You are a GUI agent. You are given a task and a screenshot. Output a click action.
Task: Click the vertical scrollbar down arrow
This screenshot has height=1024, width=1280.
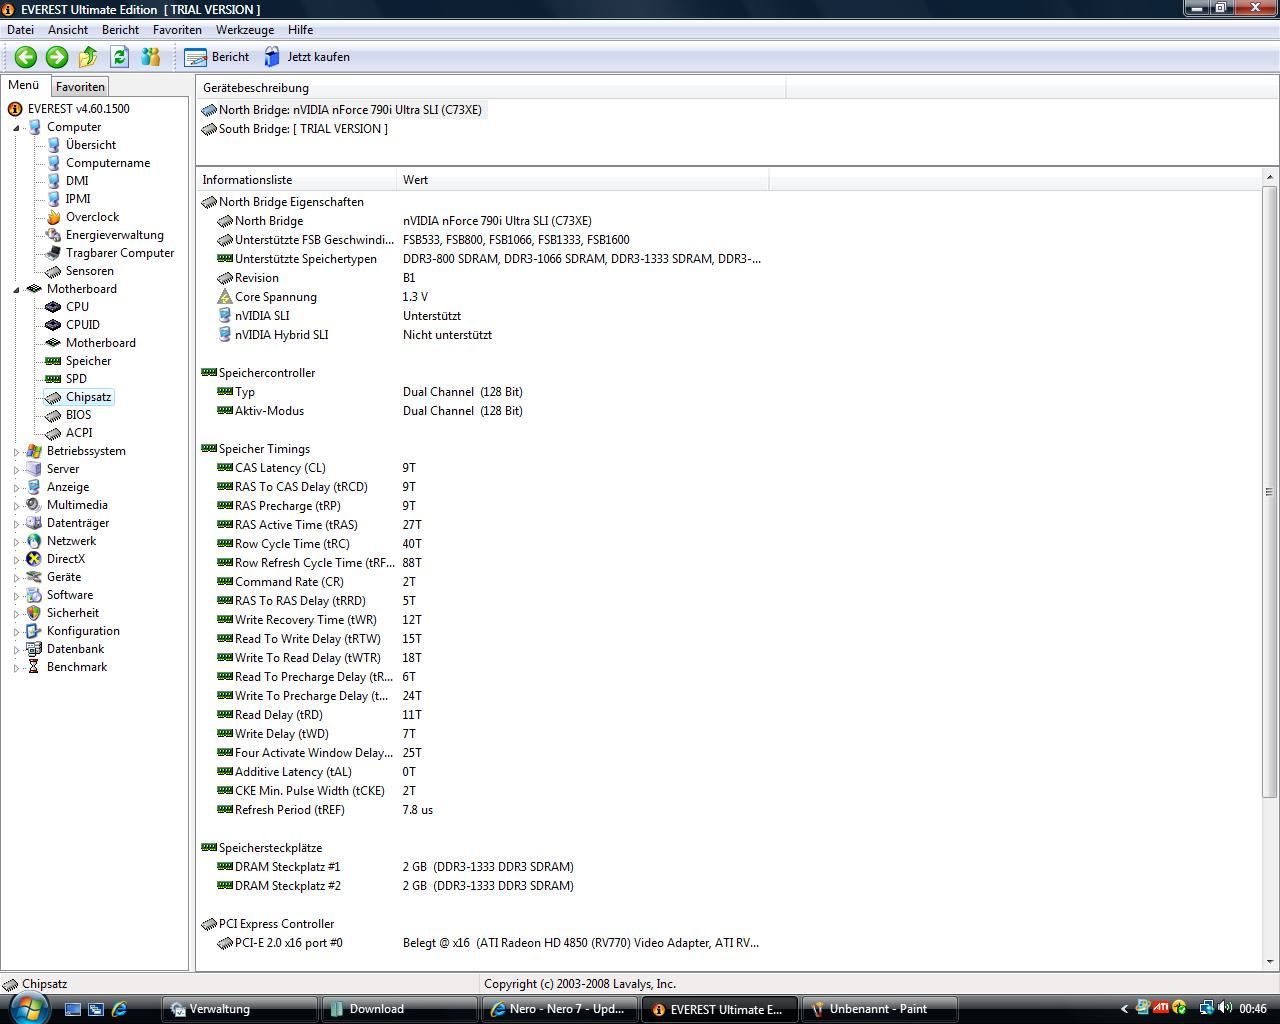coord(1270,962)
